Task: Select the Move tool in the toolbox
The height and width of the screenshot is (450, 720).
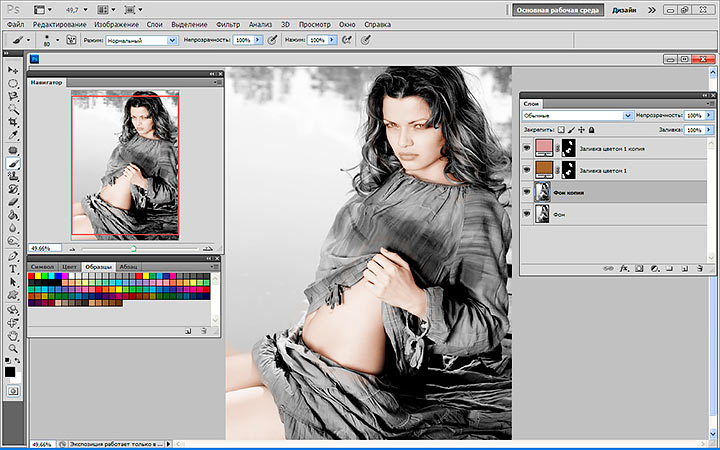Action: [x=13, y=70]
